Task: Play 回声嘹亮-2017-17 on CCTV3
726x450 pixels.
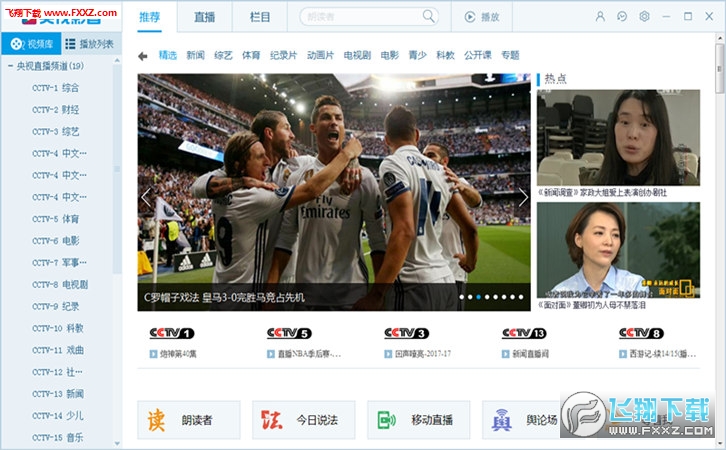Action: coord(418,354)
